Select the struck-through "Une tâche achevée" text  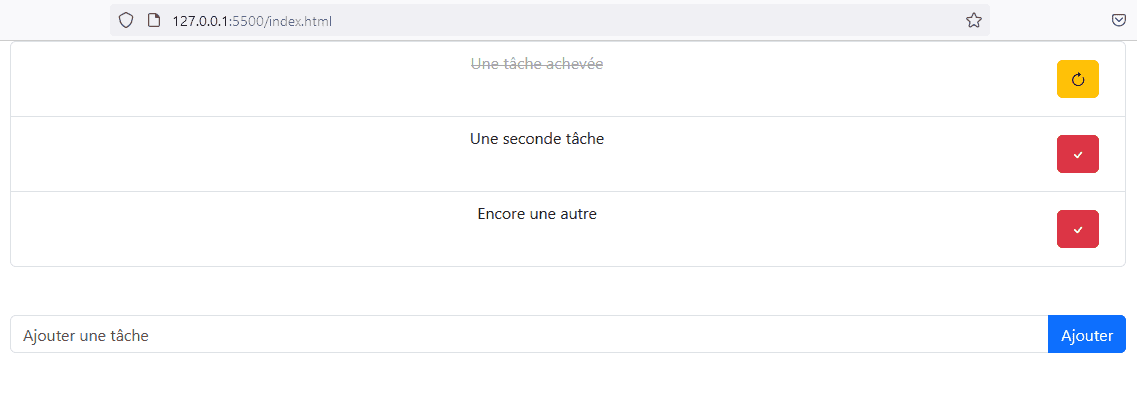coord(537,64)
